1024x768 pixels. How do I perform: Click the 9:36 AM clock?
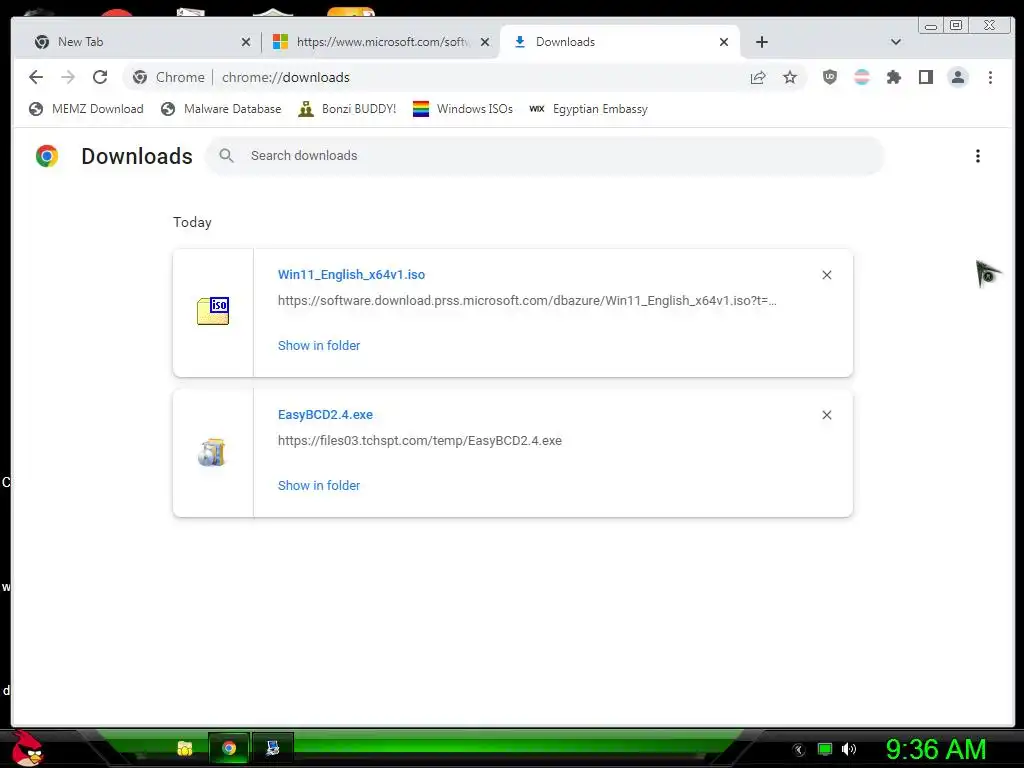point(936,749)
